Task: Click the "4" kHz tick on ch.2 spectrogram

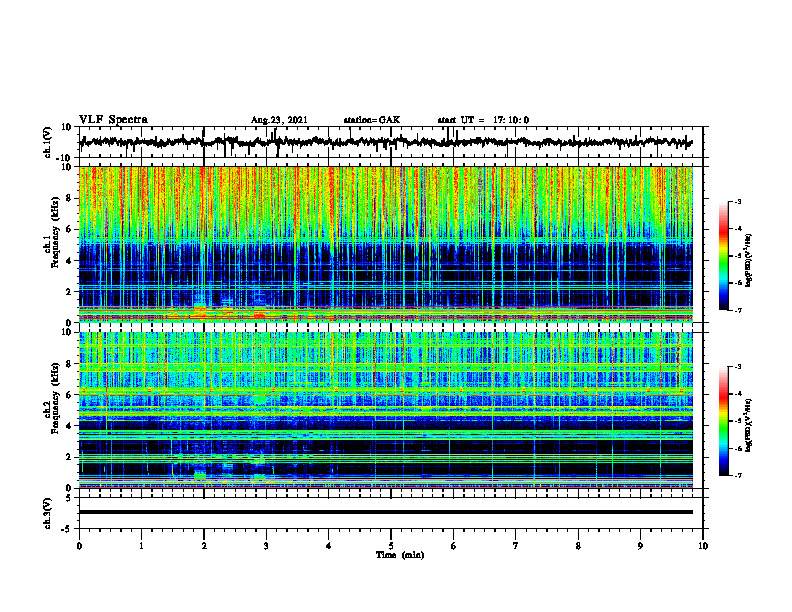Action: (x=69, y=426)
